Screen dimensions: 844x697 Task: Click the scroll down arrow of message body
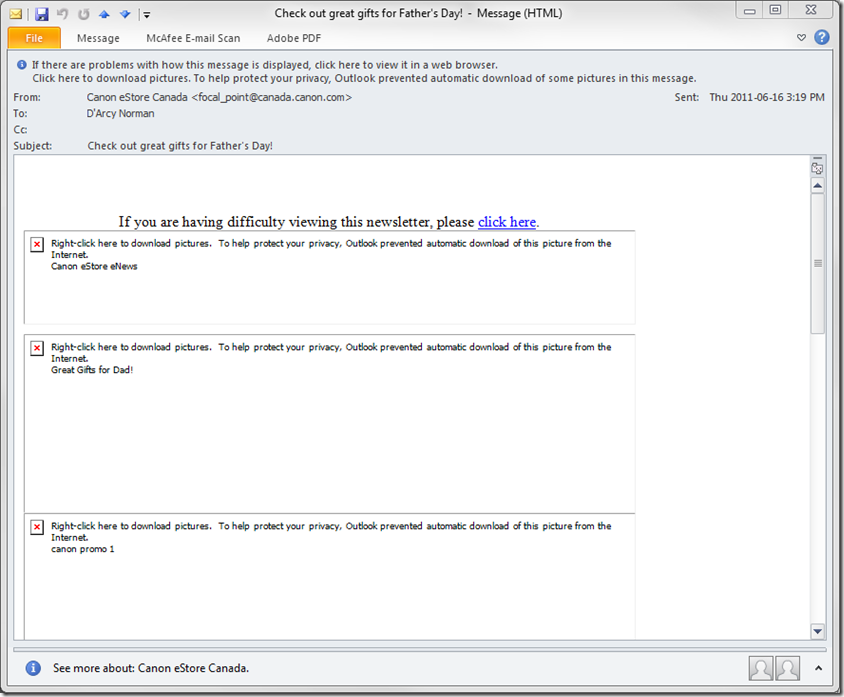(x=817, y=631)
